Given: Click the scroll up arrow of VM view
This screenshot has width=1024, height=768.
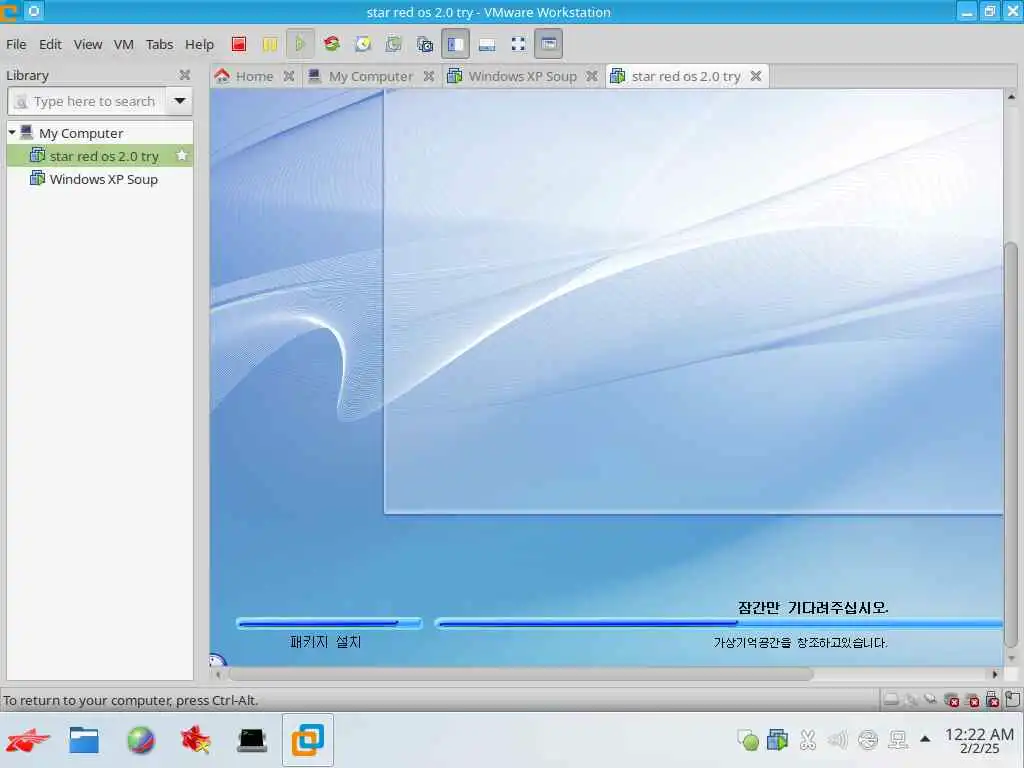Looking at the screenshot, I should coord(1011,96).
